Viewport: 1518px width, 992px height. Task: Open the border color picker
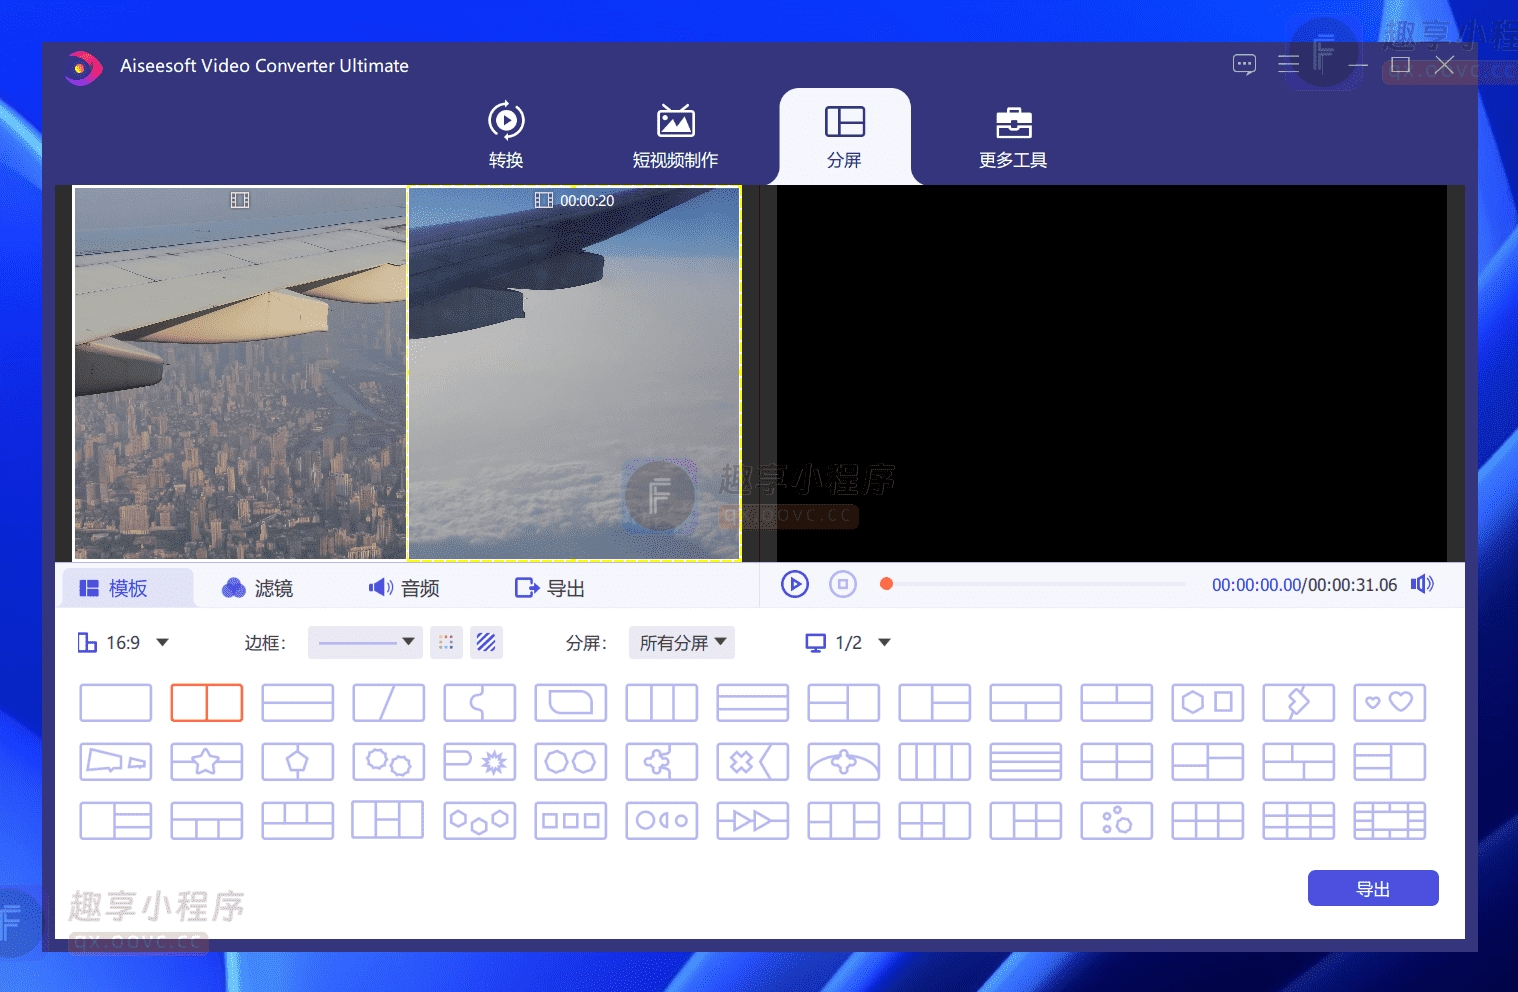pyautogui.click(x=446, y=642)
